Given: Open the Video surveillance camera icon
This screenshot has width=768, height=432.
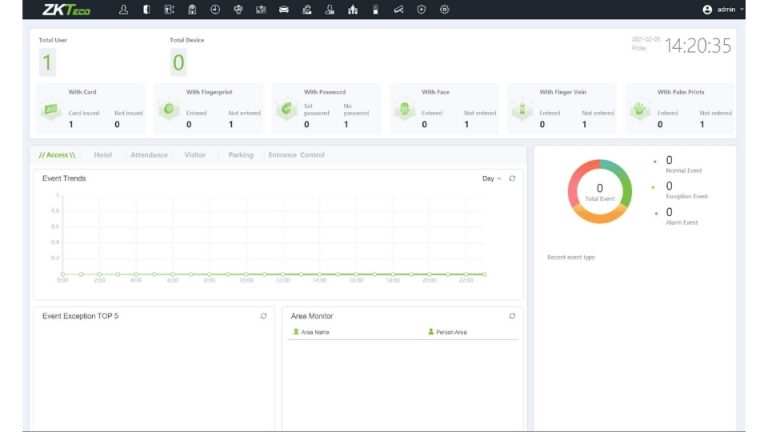Looking at the screenshot, I should pos(398,9).
